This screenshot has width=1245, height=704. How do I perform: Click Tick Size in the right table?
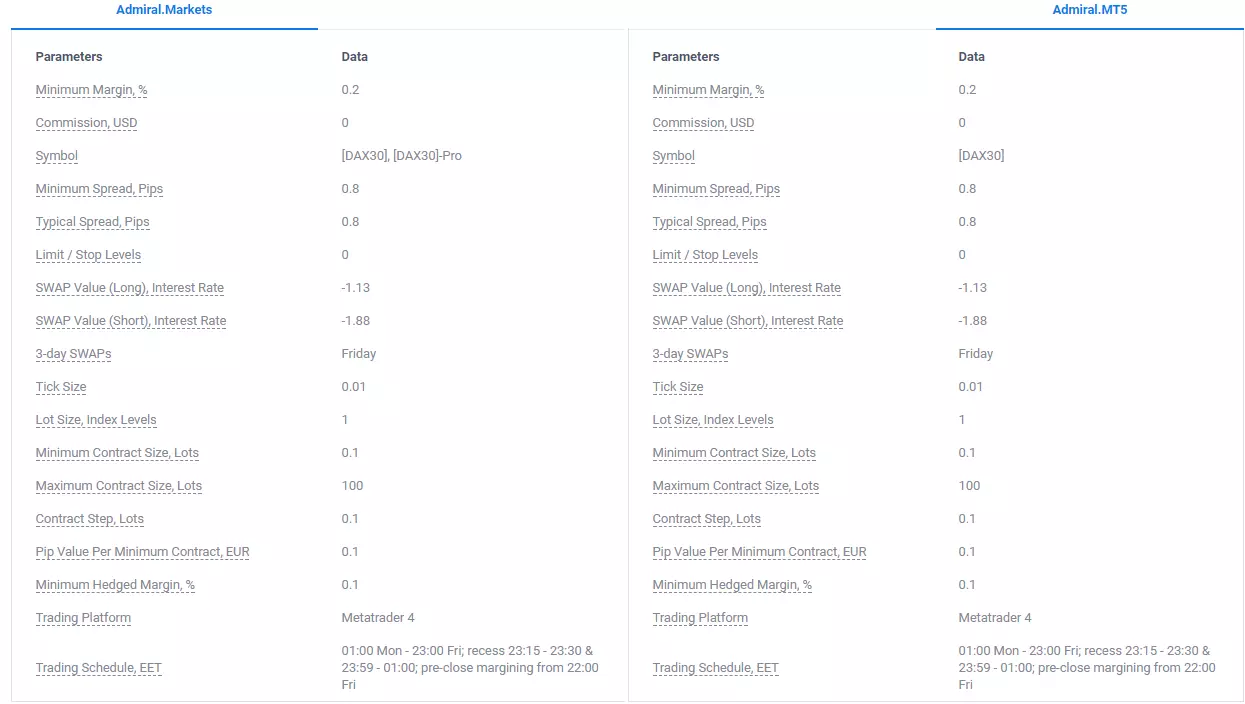pos(677,387)
